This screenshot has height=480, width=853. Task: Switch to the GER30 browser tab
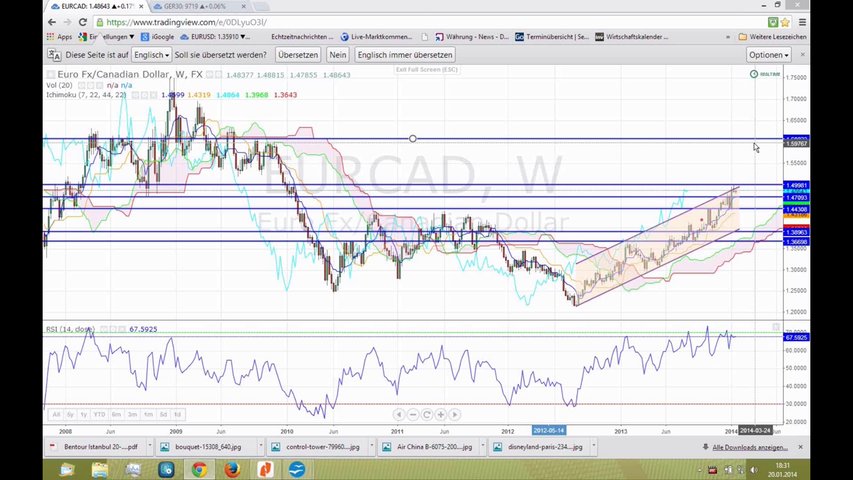pos(201,6)
